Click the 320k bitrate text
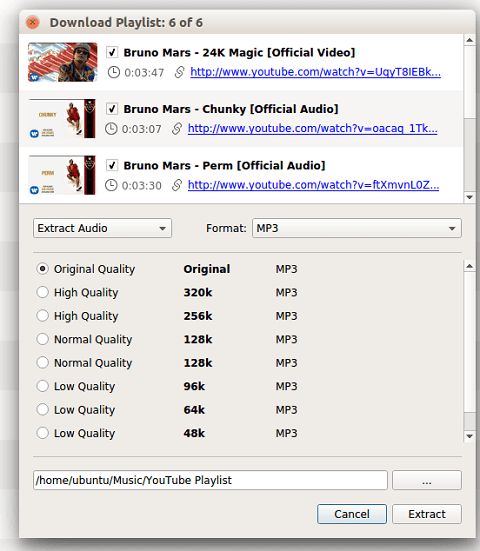Screen dimensions: 480x551 (x=198, y=292)
